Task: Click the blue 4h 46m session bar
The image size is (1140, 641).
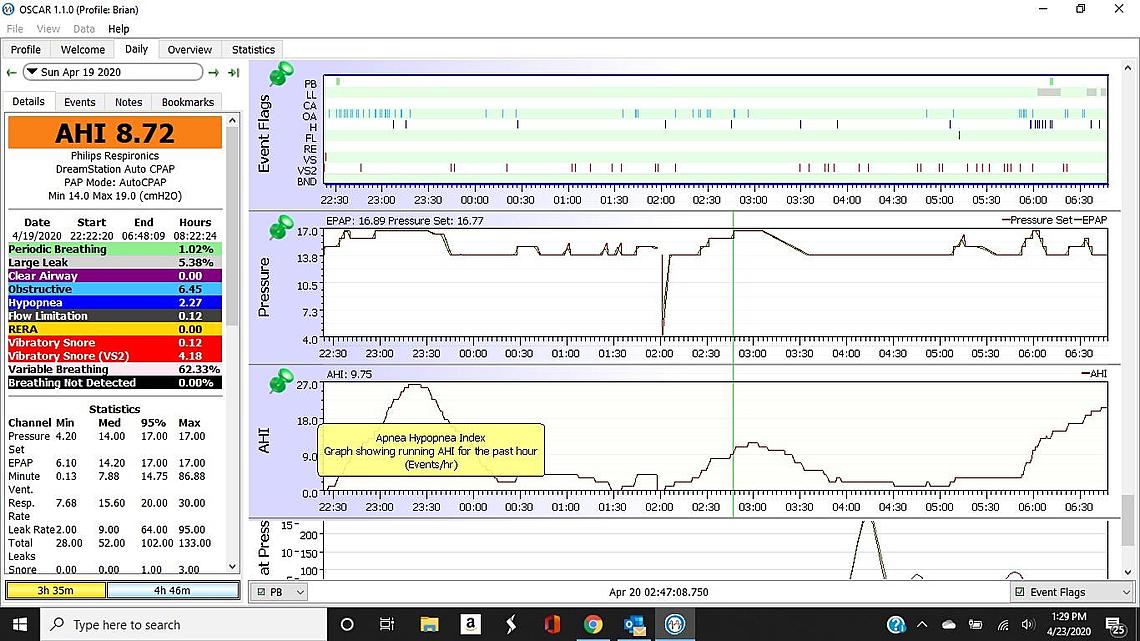Action: coord(173,590)
